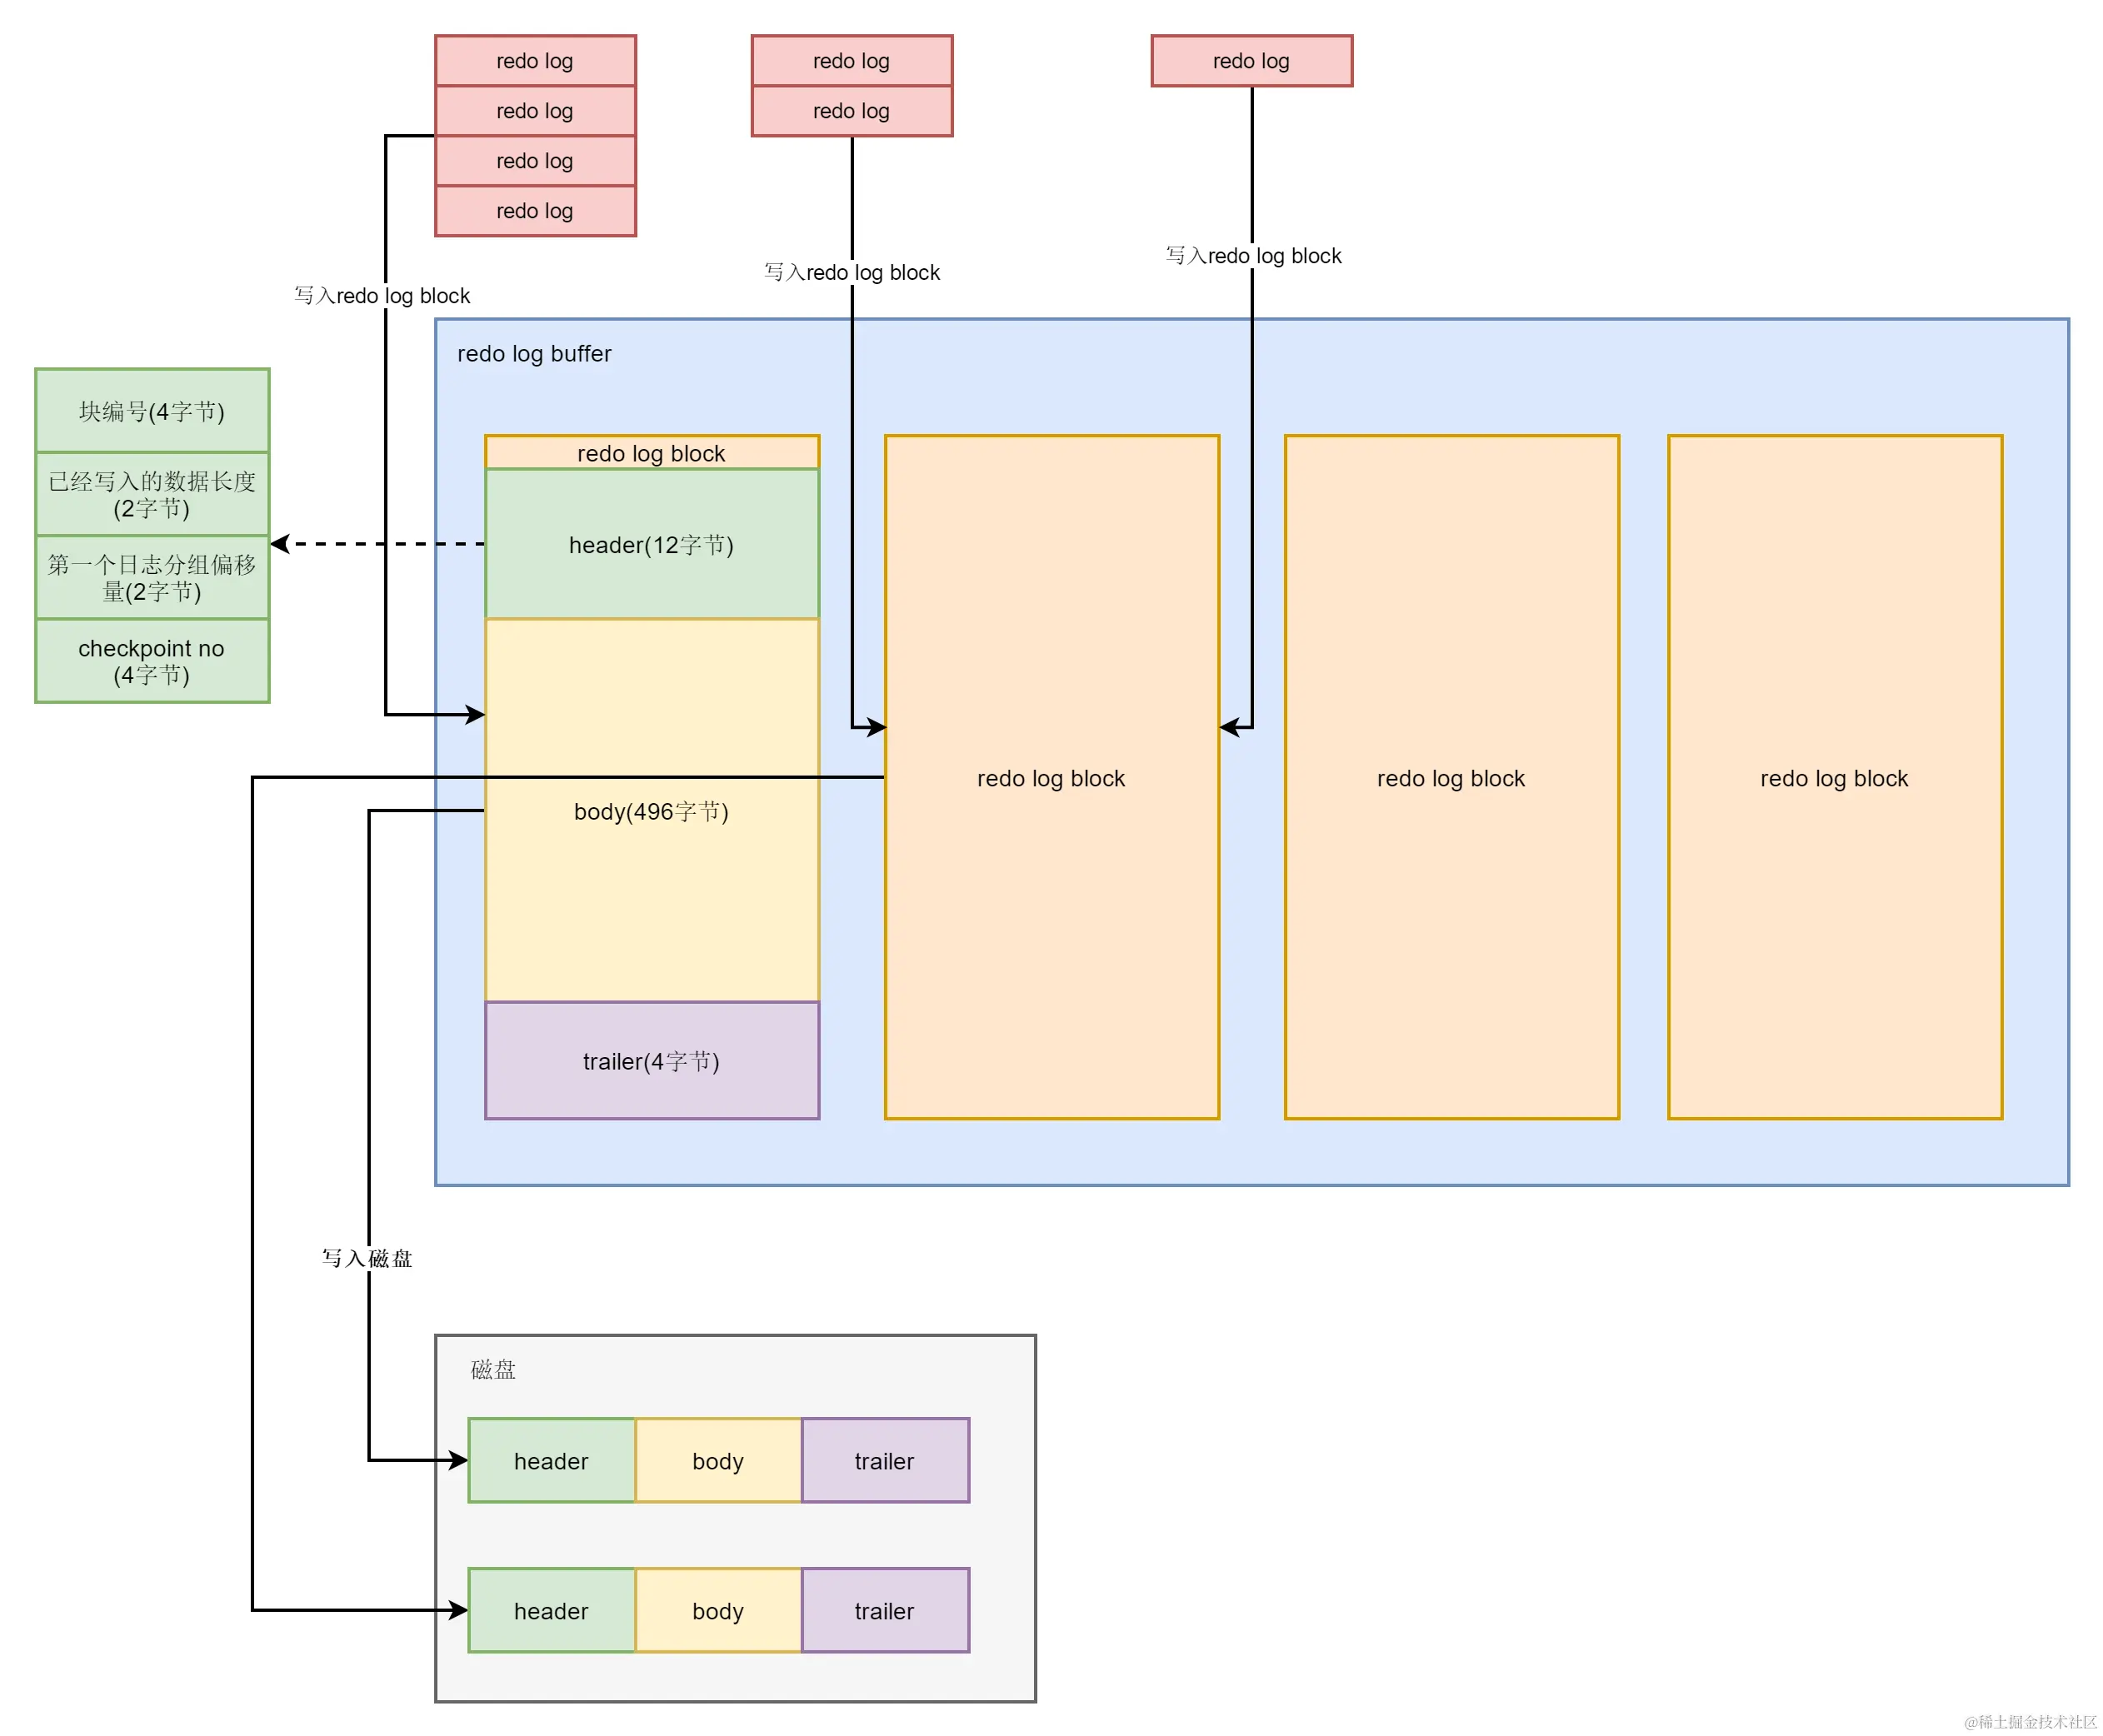The image size is (2103, 1736).
Task: Click the 写入redo log block label on the far left
Action: [x=381, y=295]
